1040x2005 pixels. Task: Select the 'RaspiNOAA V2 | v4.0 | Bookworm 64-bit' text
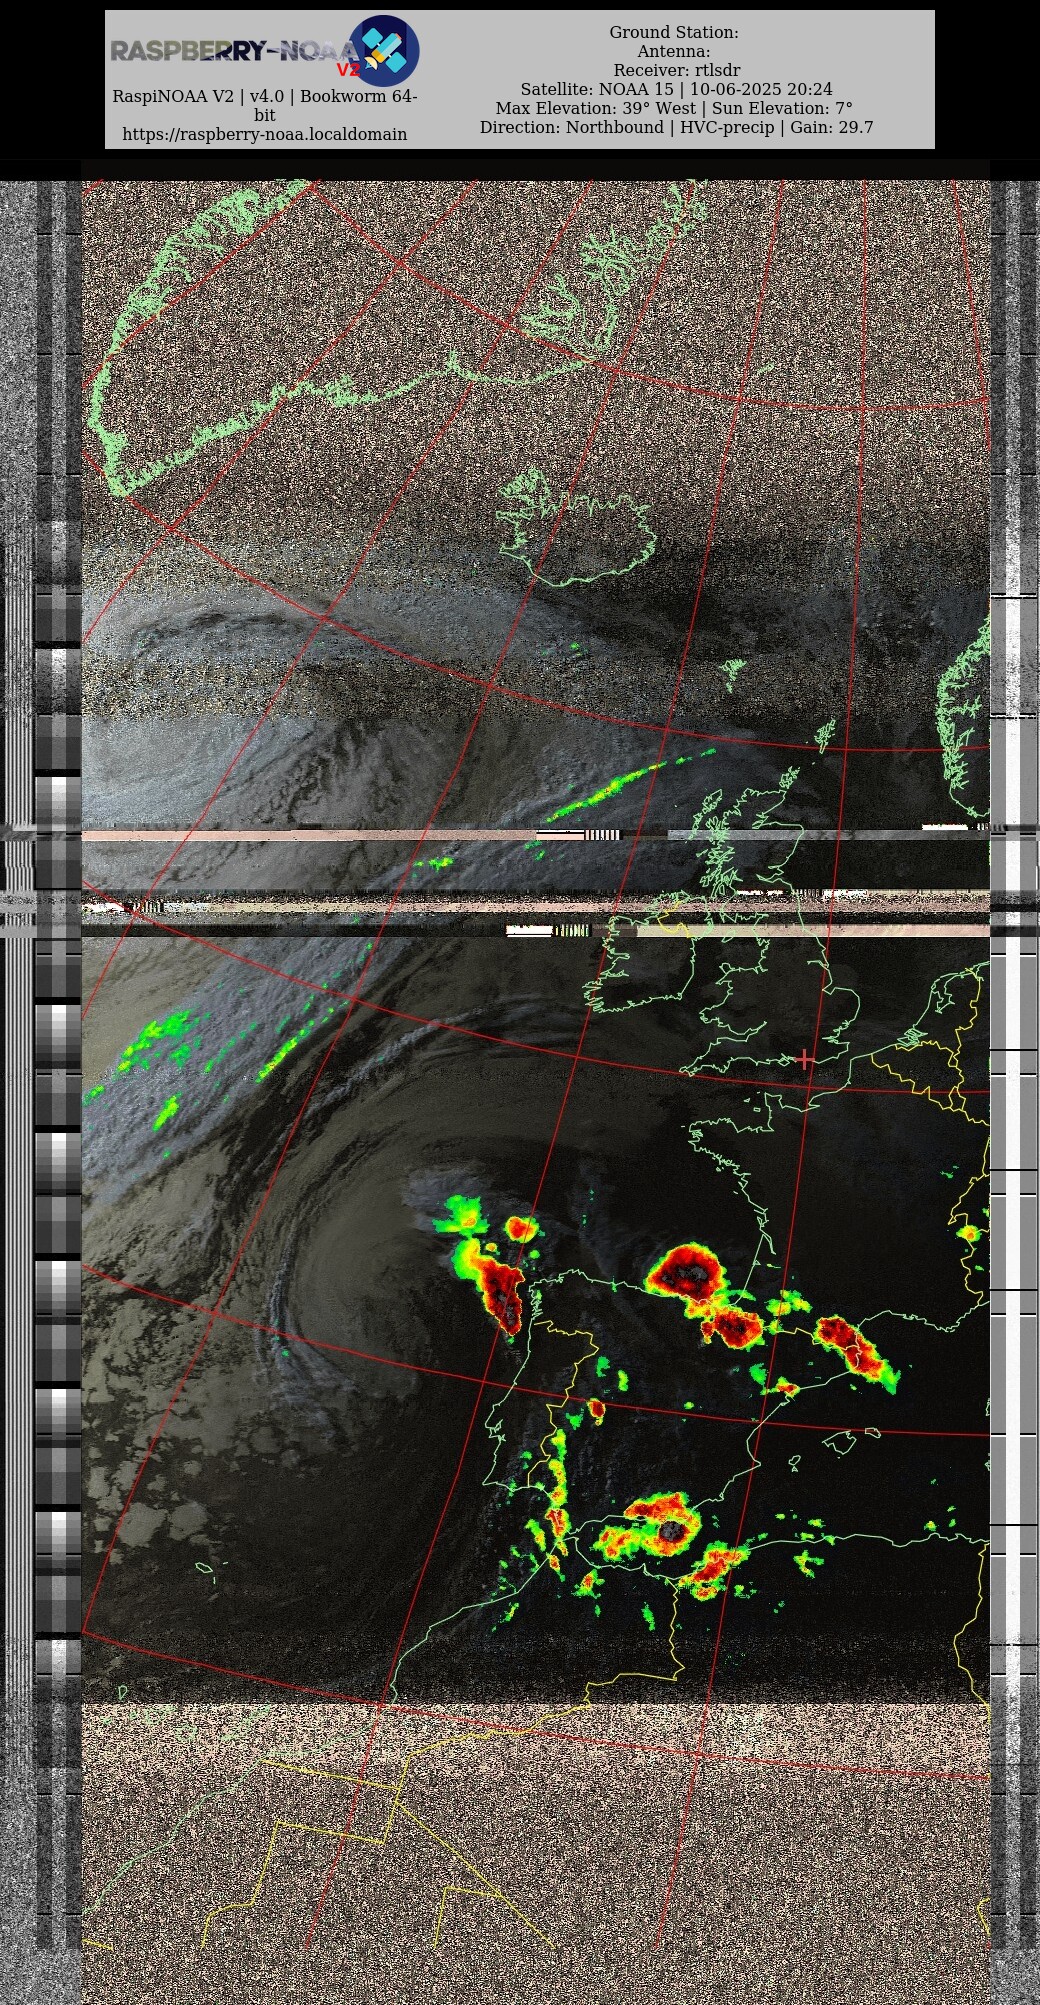pyautogui.click(x=265, y=105)
